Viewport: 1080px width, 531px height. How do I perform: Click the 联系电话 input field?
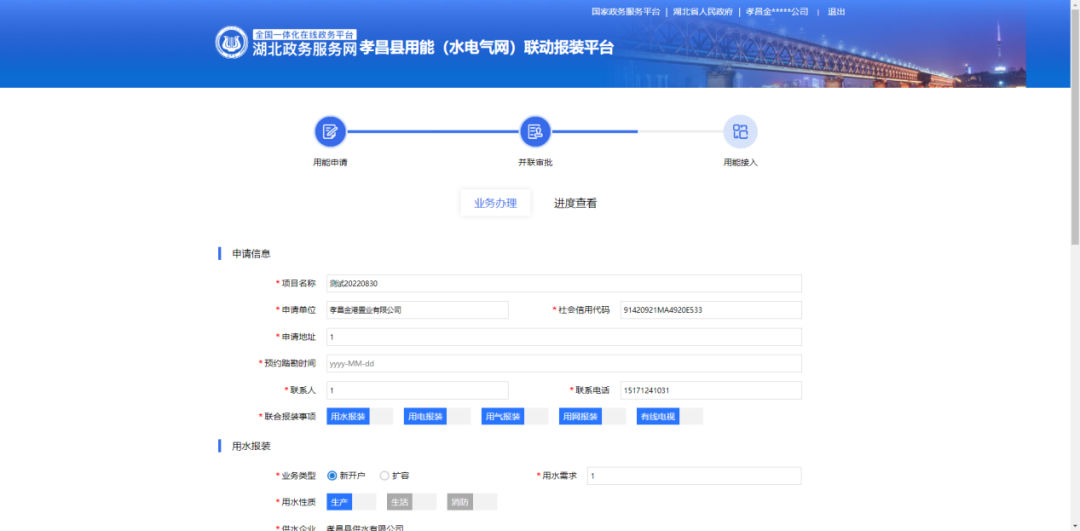coord(710,390)
